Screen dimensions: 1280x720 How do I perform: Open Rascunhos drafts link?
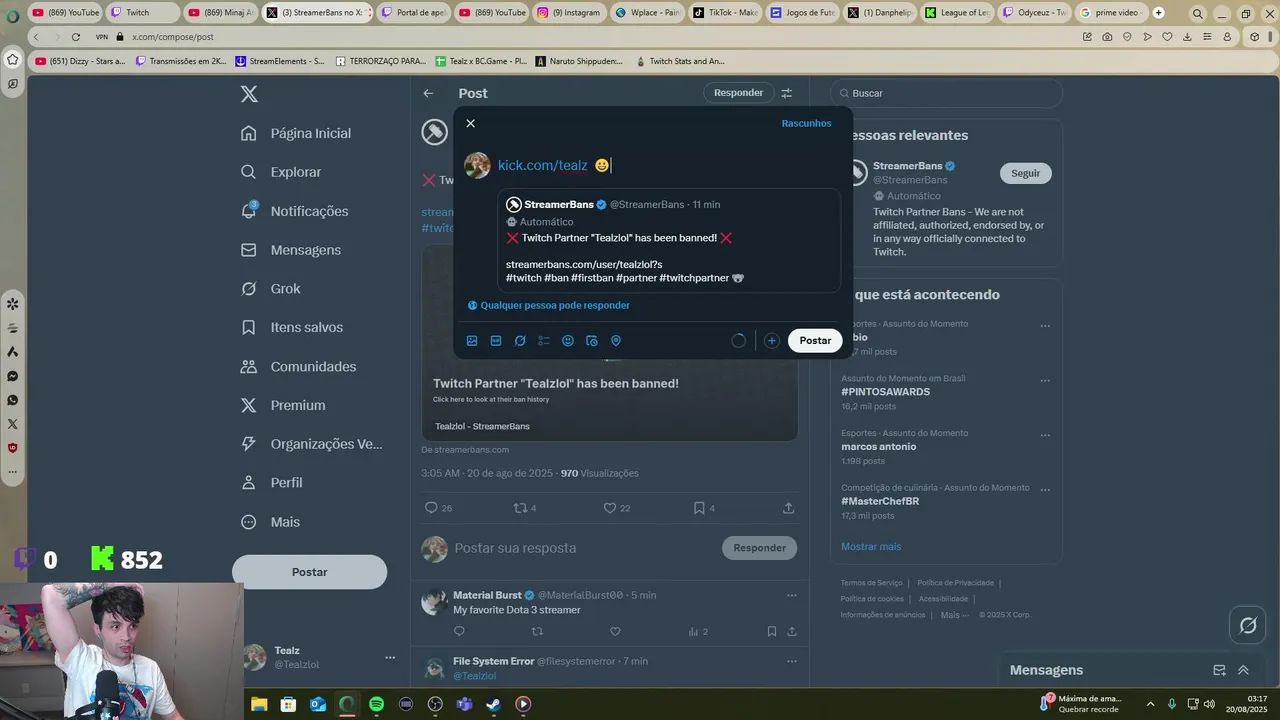coord(806,123)
